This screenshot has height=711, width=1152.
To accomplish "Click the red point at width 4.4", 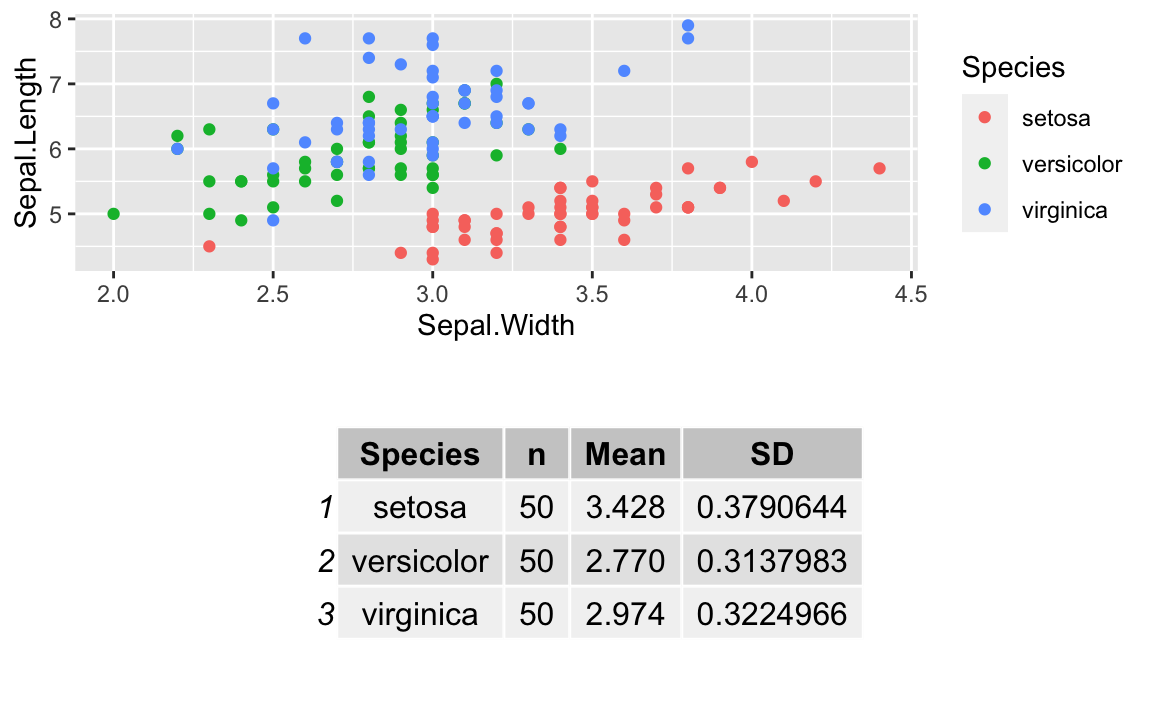I will pos(879,168).
